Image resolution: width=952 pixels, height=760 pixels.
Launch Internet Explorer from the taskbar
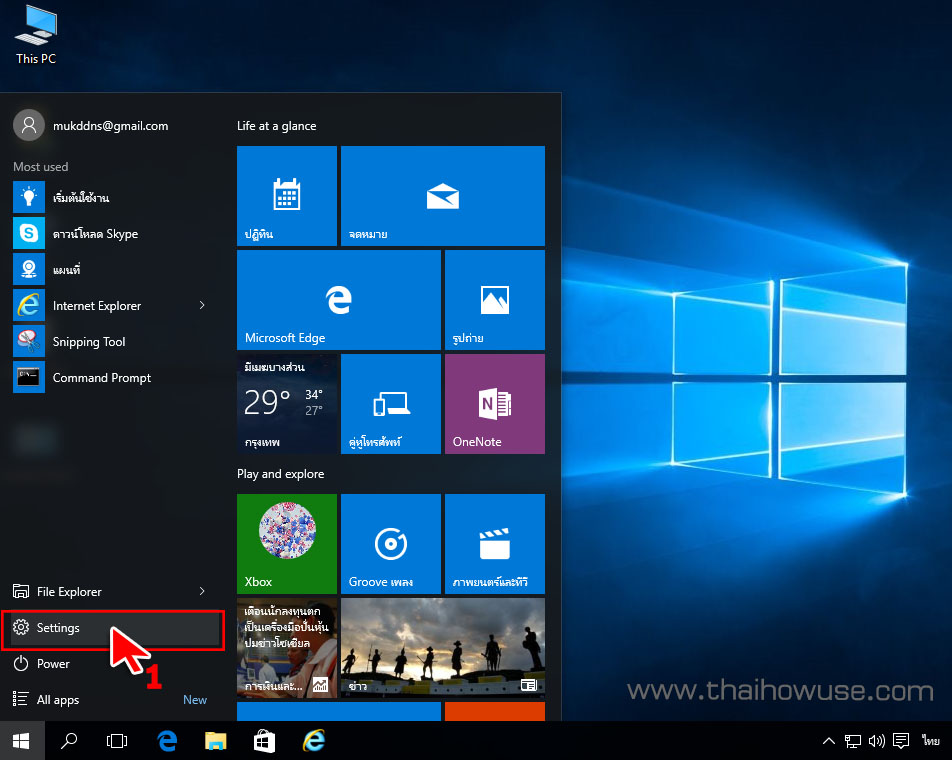click(x=314, y=741)
